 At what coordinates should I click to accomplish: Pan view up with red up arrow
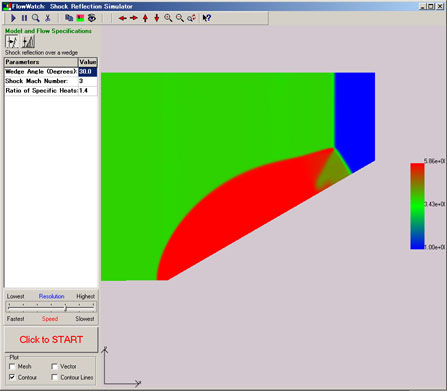[x=145, y=18]
